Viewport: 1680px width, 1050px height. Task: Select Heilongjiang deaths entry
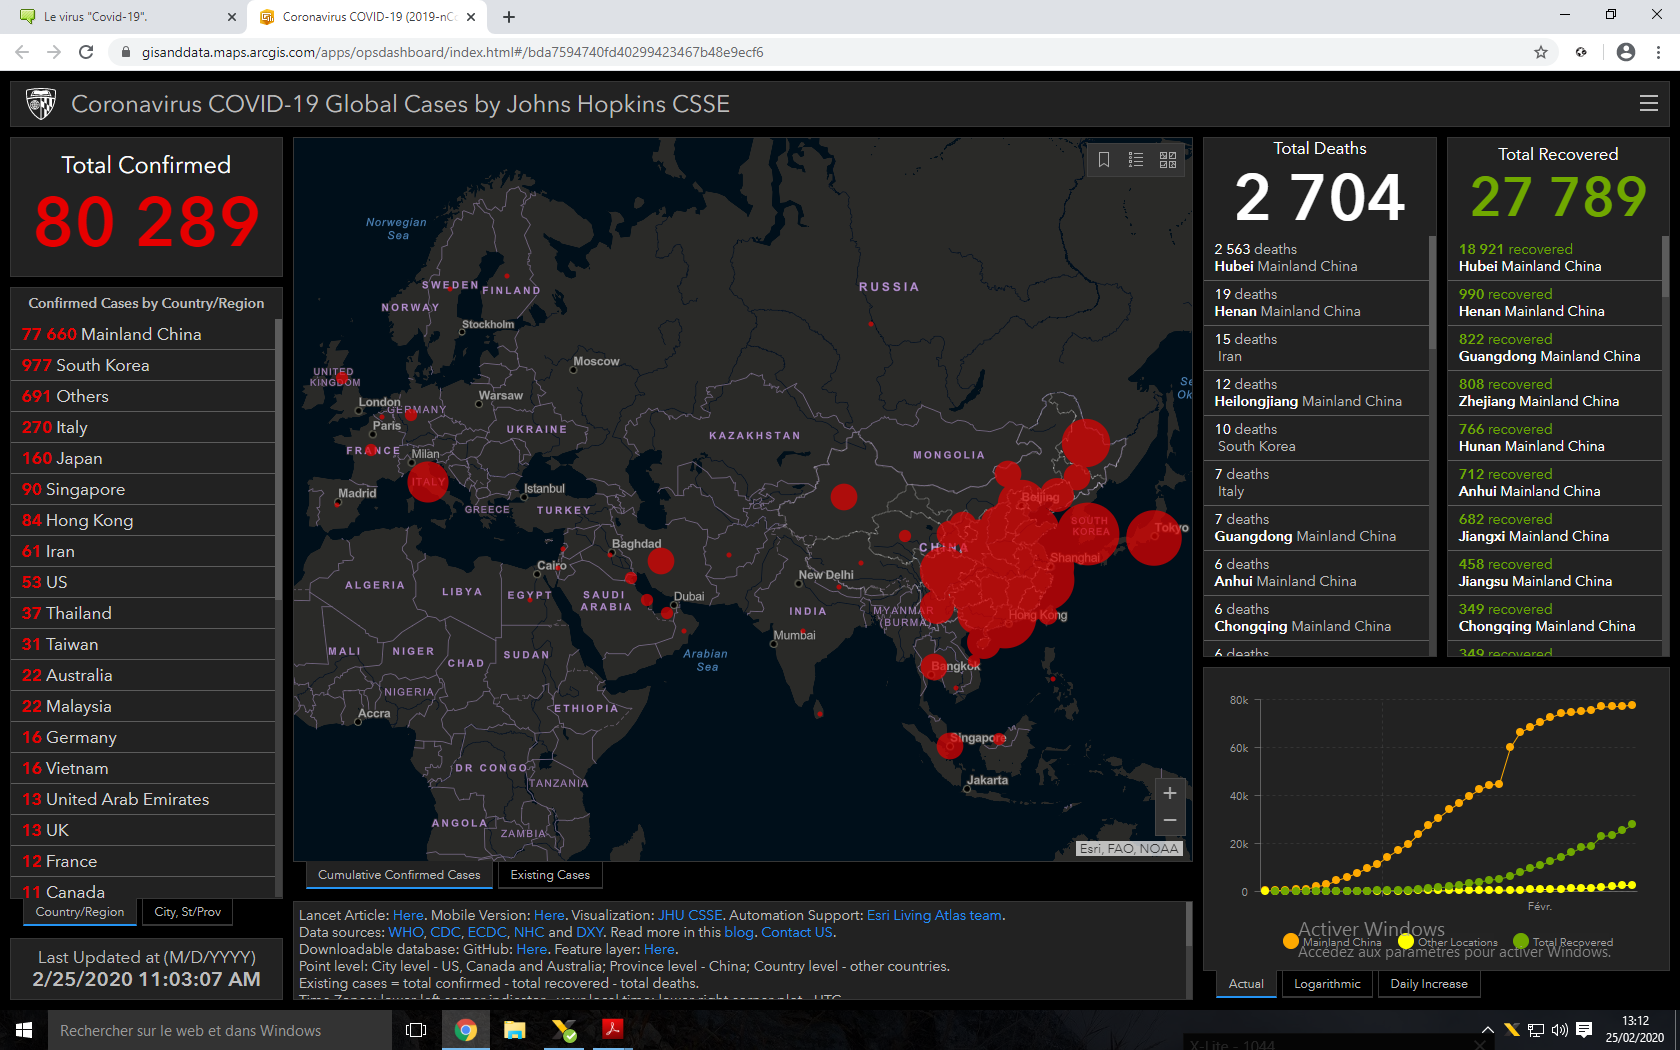point(1316,392)
